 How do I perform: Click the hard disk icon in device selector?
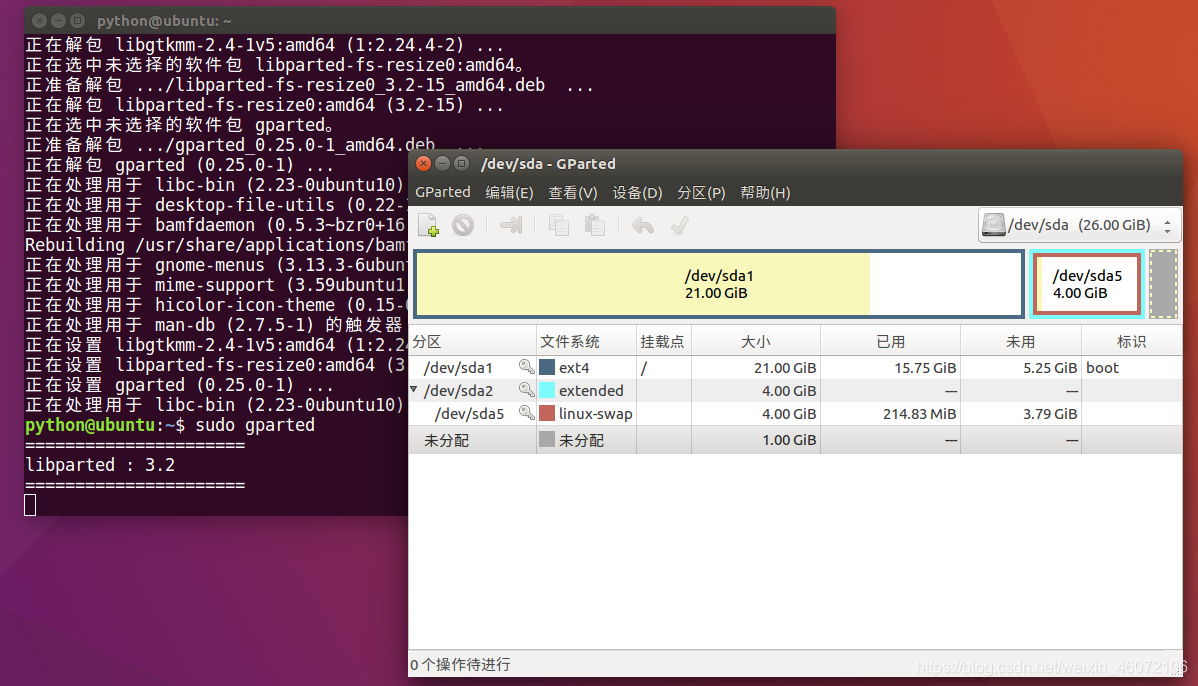(993, 225)
